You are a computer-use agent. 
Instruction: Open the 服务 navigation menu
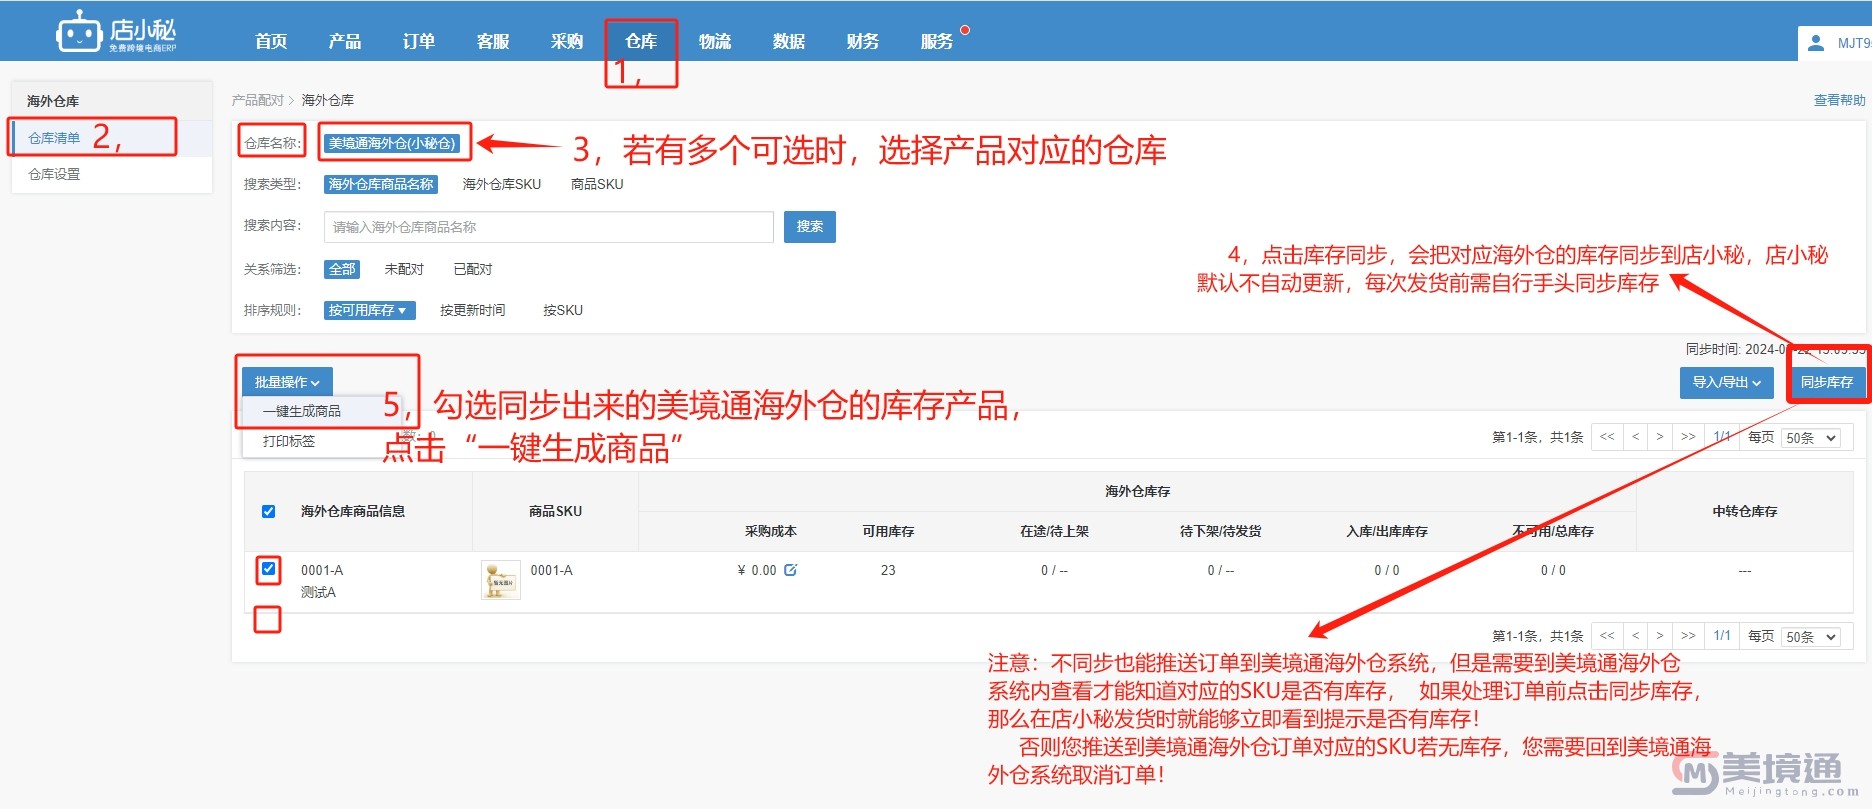tap(937, 41)
